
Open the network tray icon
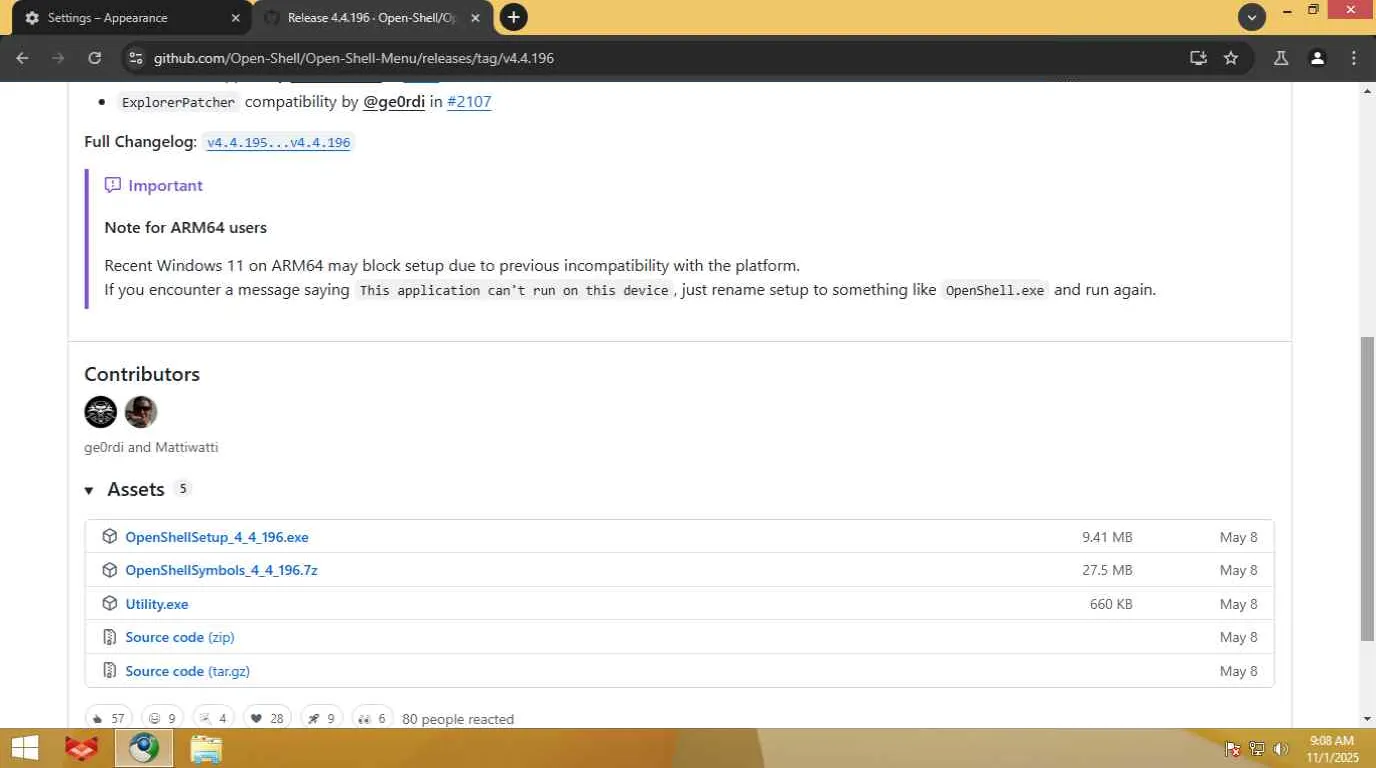click(x=1257, y=749)
